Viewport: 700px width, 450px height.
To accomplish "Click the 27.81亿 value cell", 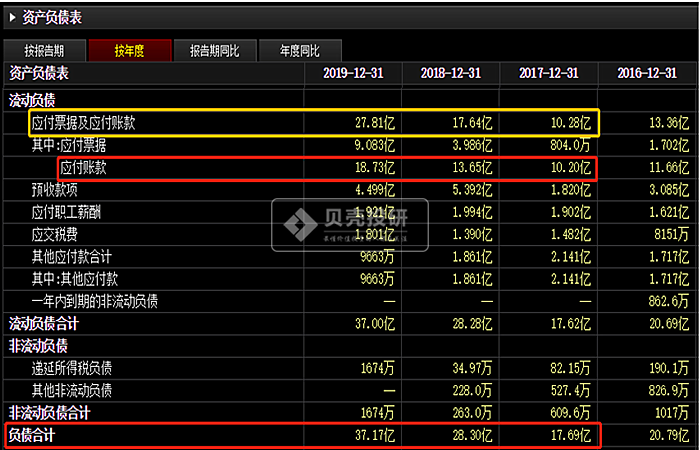I will click(373, 123).
